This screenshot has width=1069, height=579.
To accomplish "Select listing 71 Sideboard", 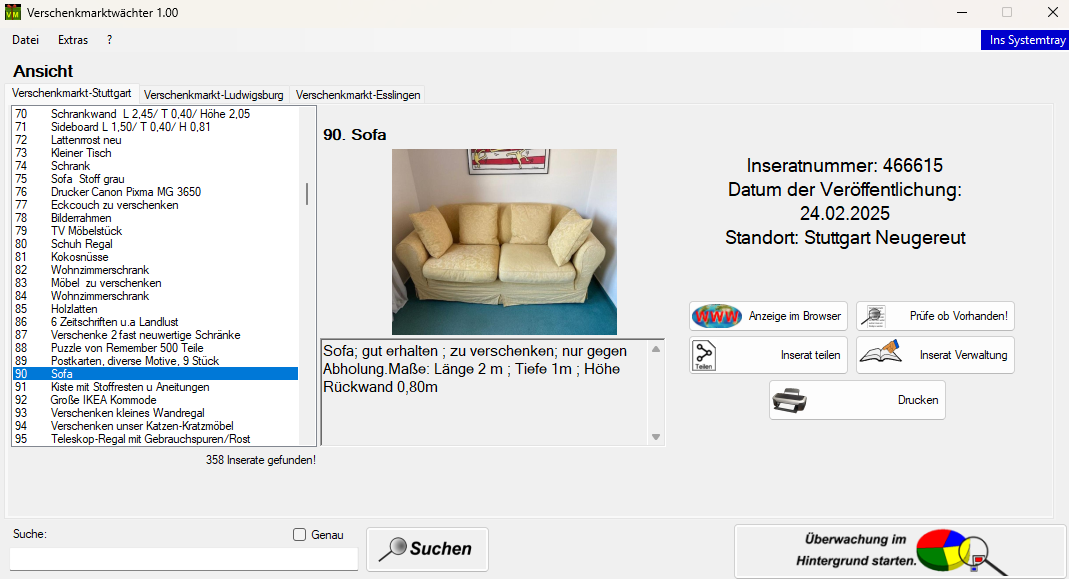I will [155, 127].
